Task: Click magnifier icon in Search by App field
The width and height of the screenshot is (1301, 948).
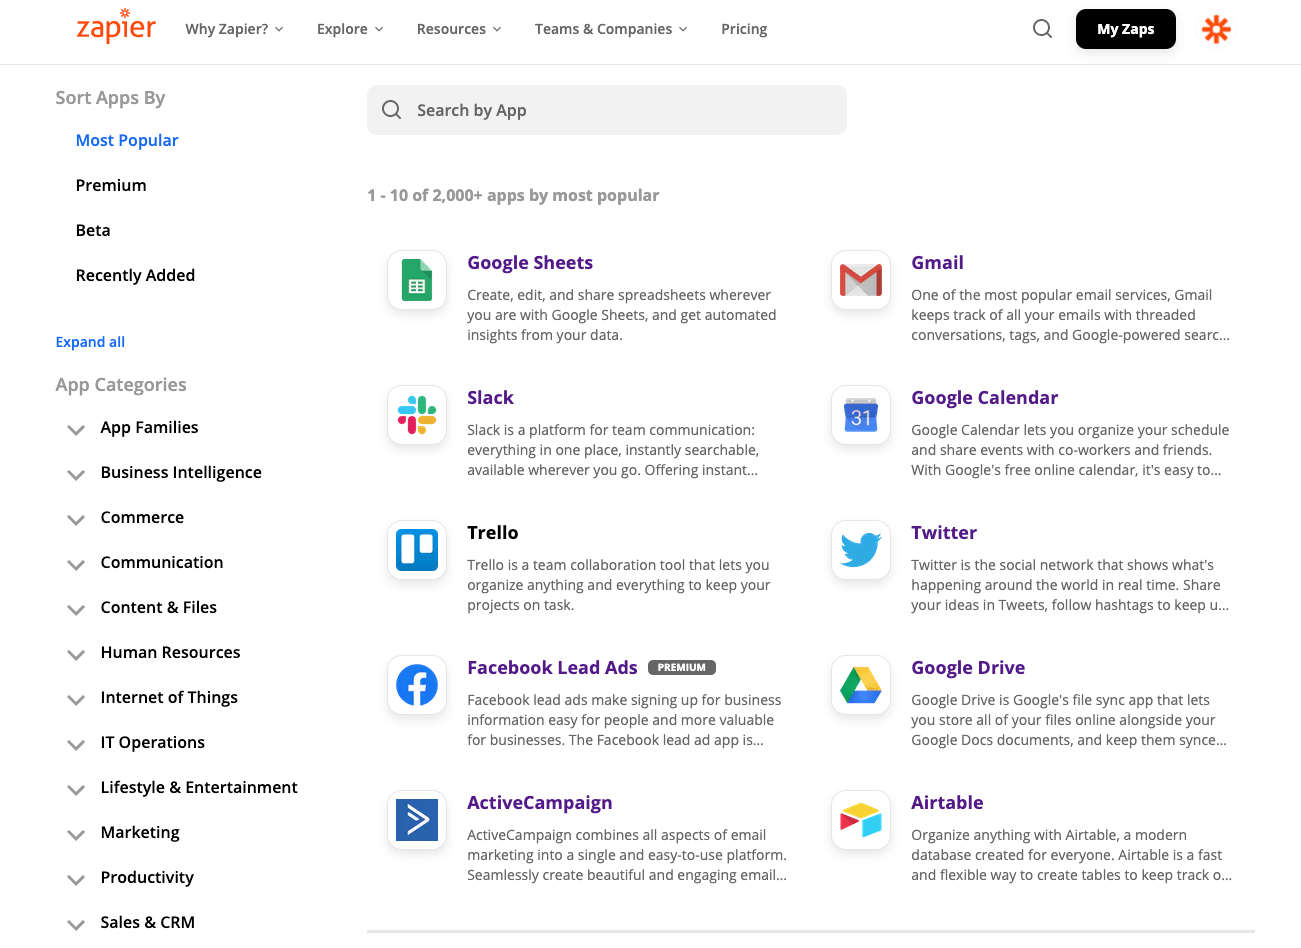Action: tap(392, 110)
